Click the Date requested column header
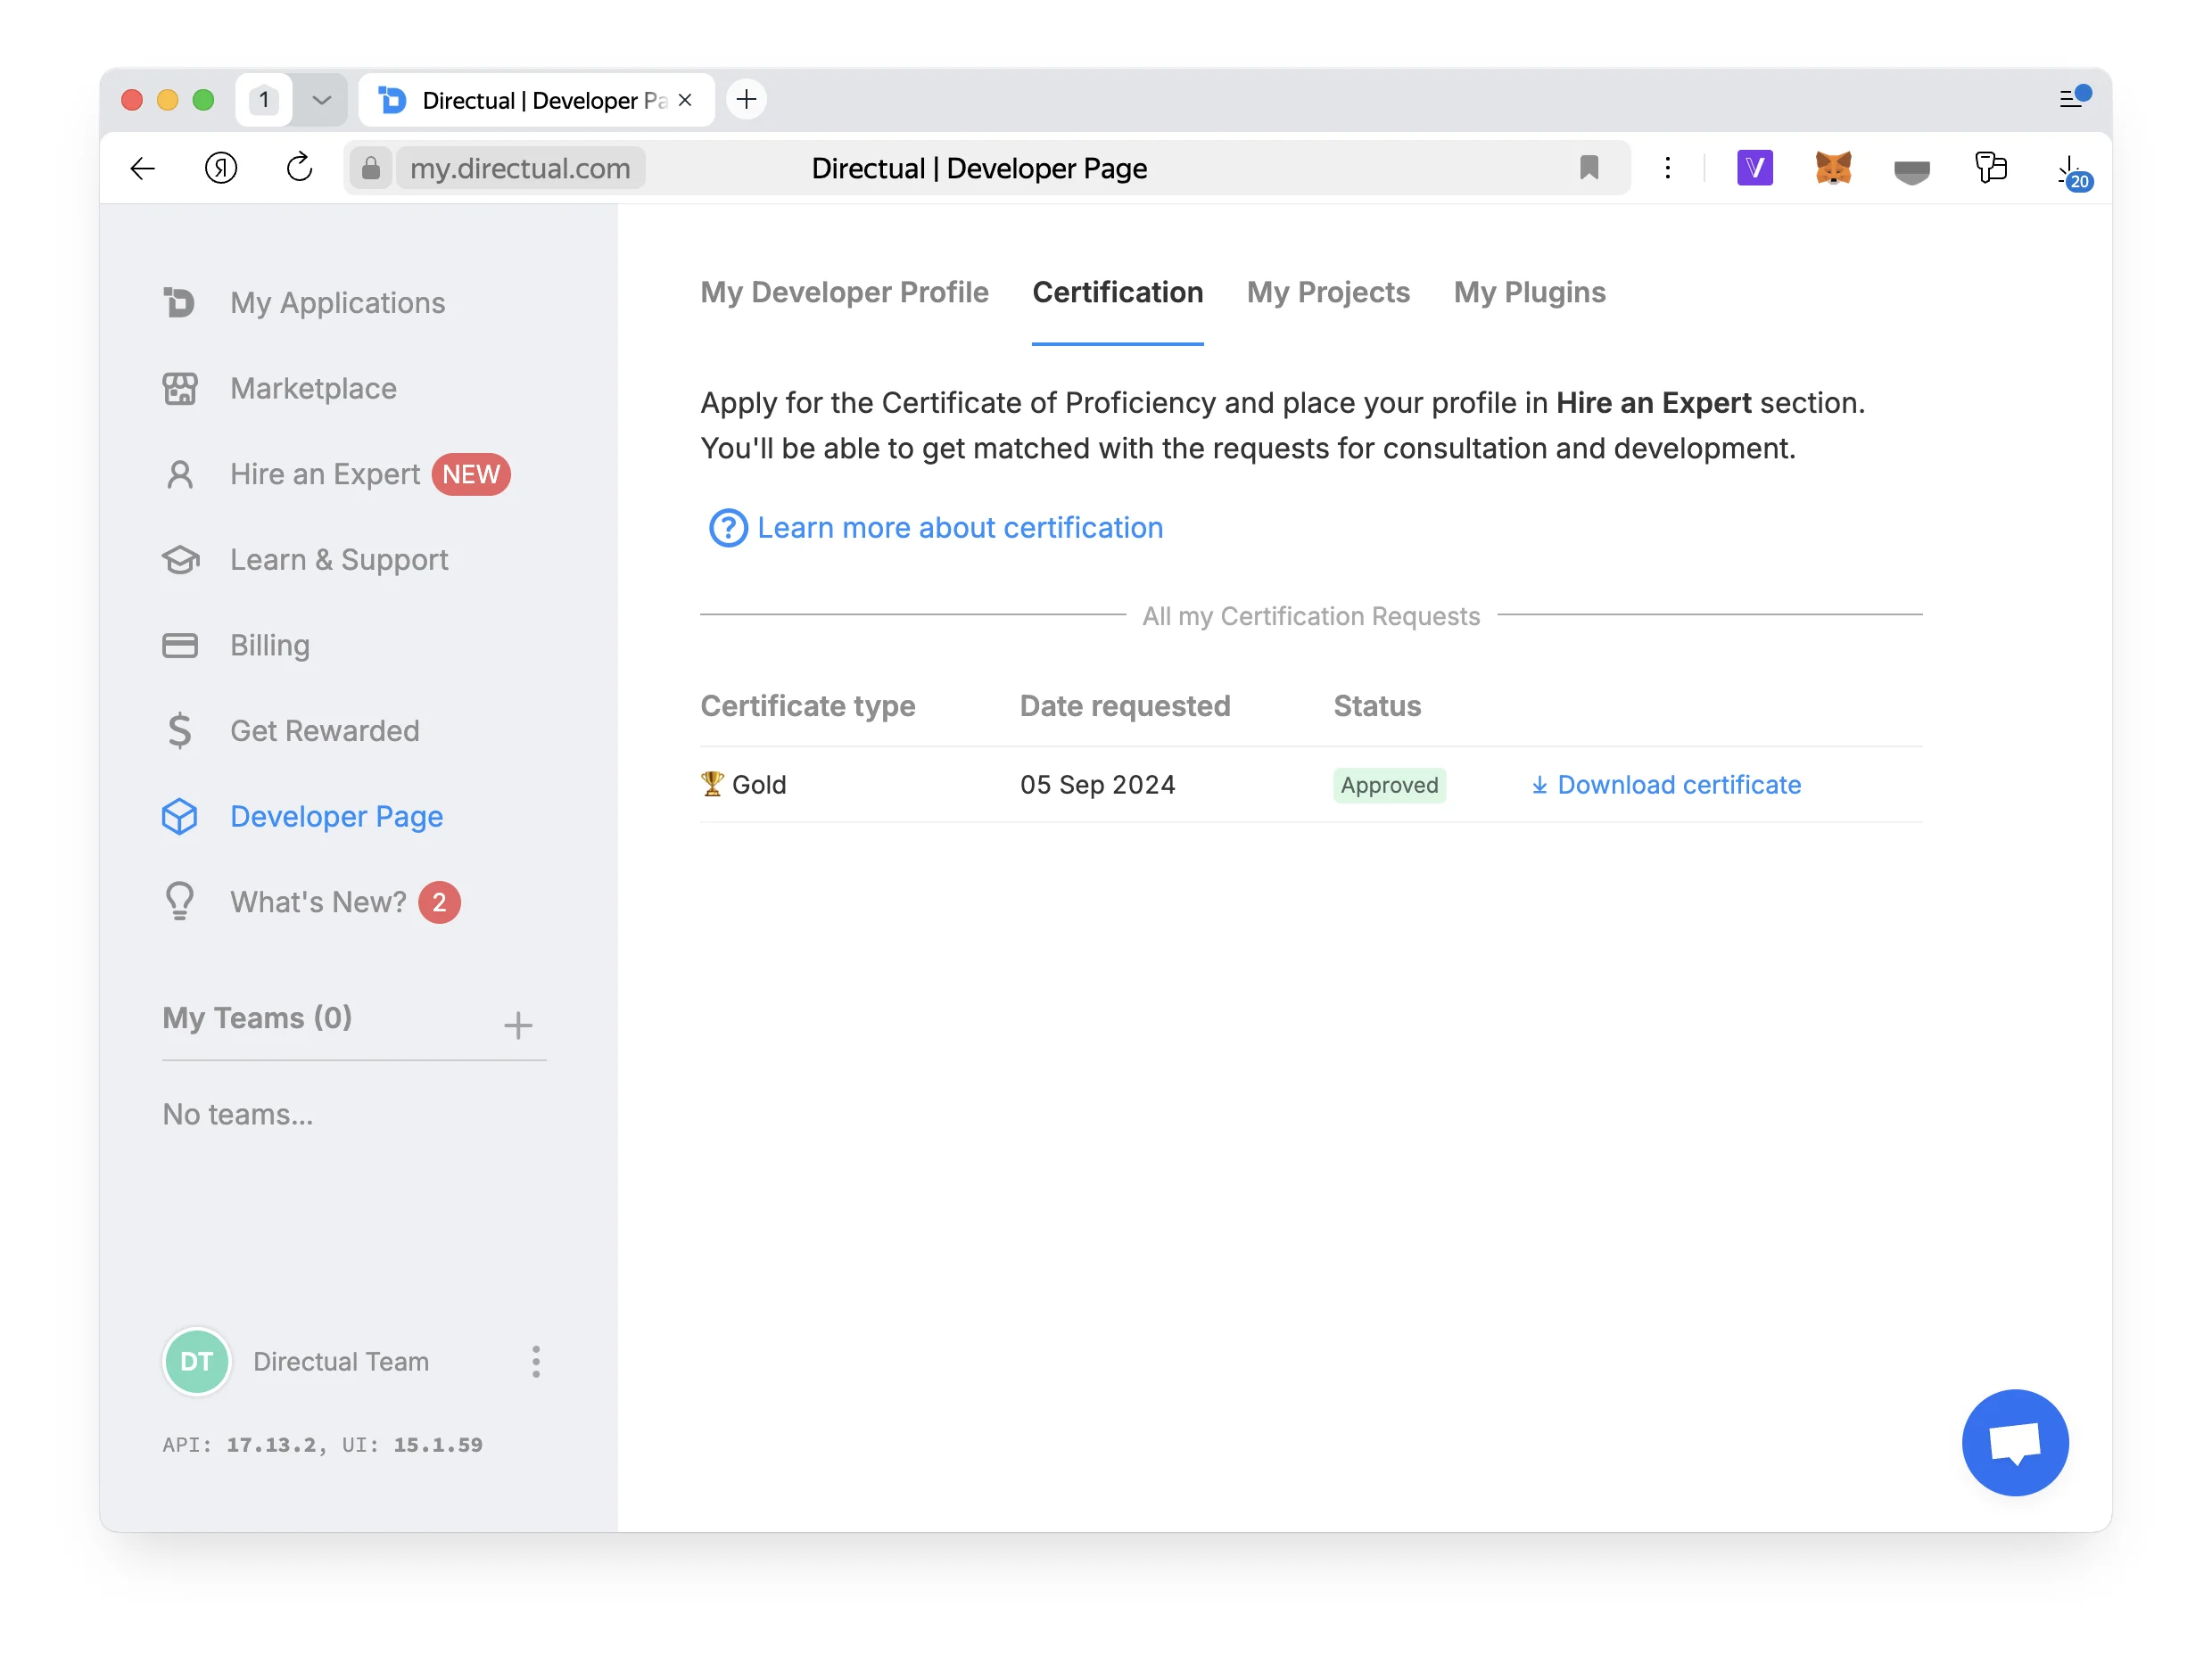The height and width of the screenshot is (1664, 2212). click(1124, 705)
